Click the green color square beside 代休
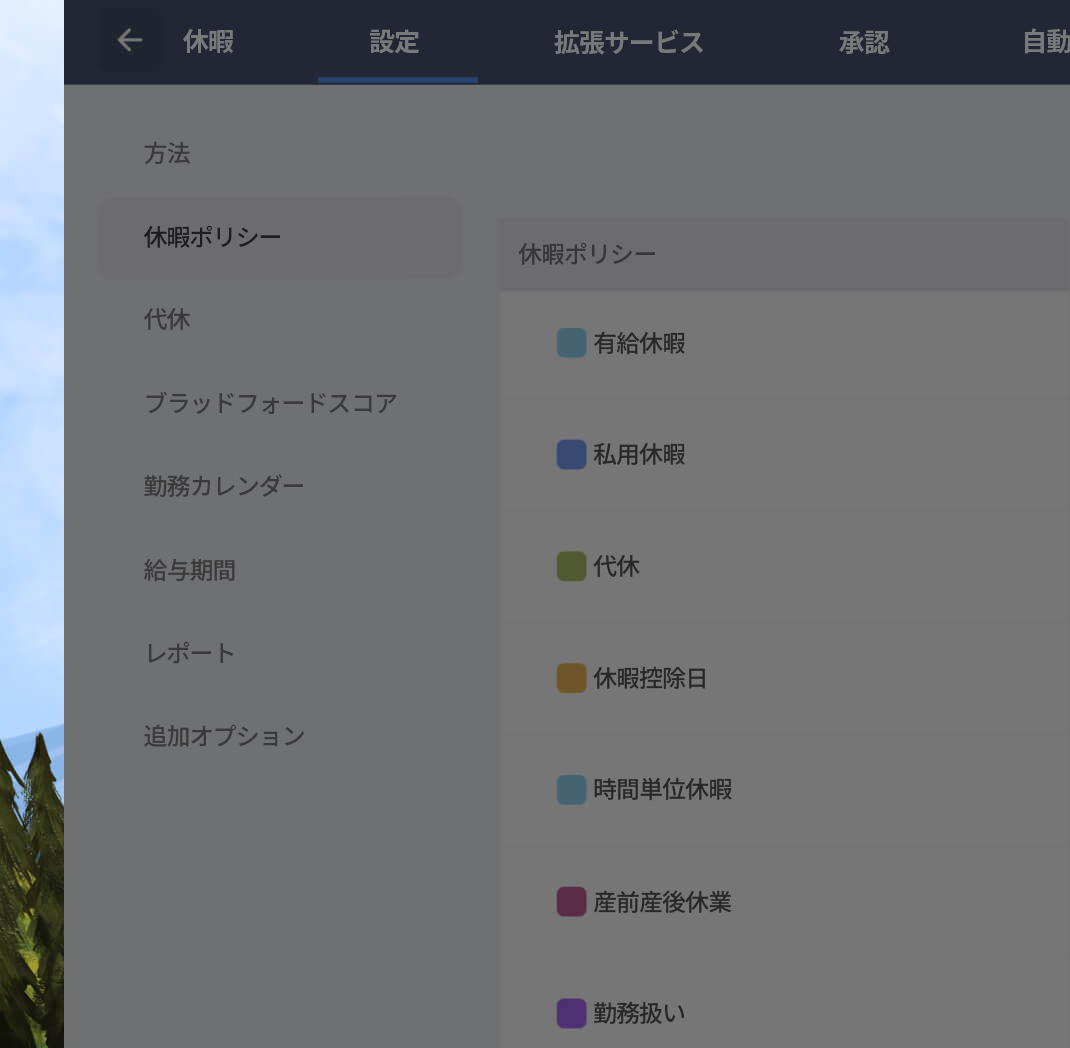 (569, 566)
